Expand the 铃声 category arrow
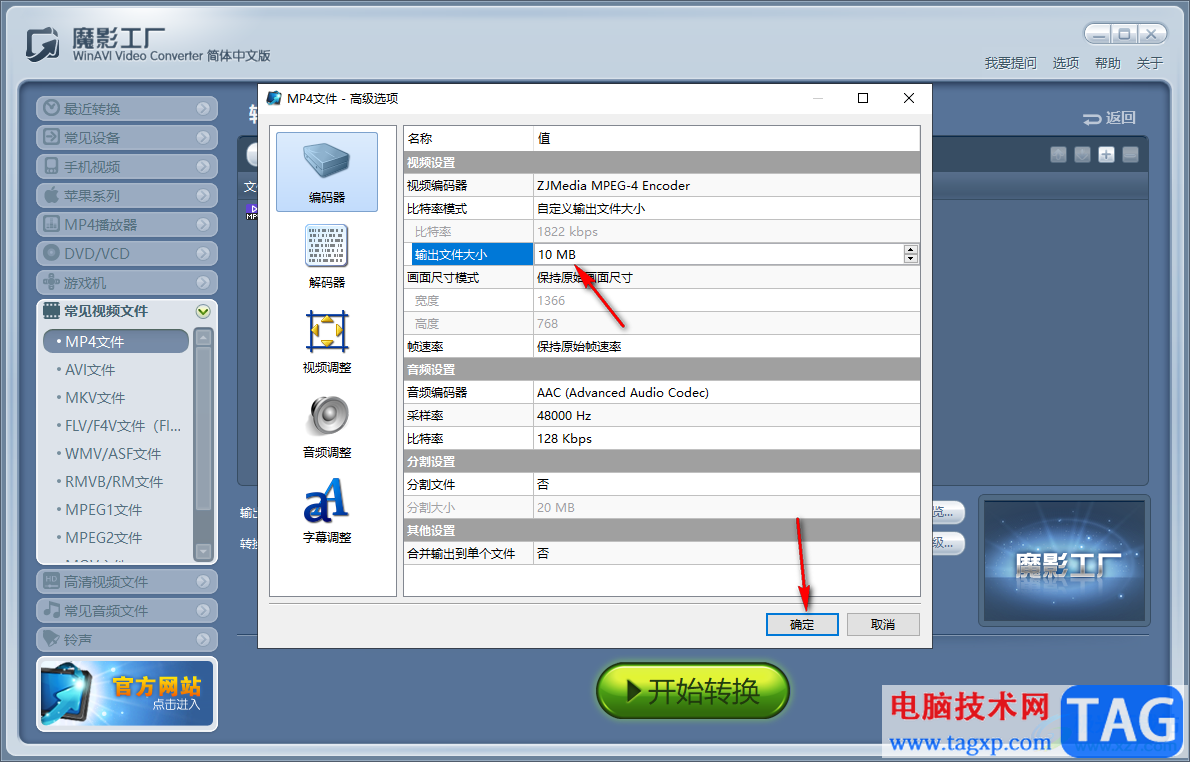The width and height of the screenshot is (1190, 762). tap(203, 639)
